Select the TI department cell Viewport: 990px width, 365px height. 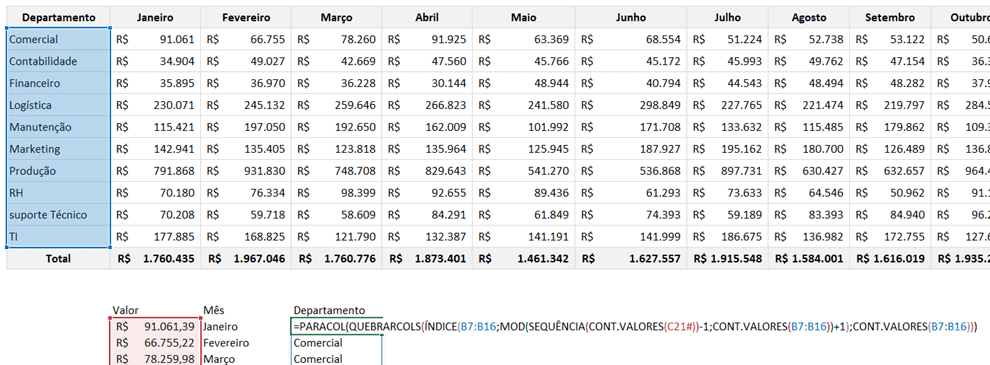(59, 237)
